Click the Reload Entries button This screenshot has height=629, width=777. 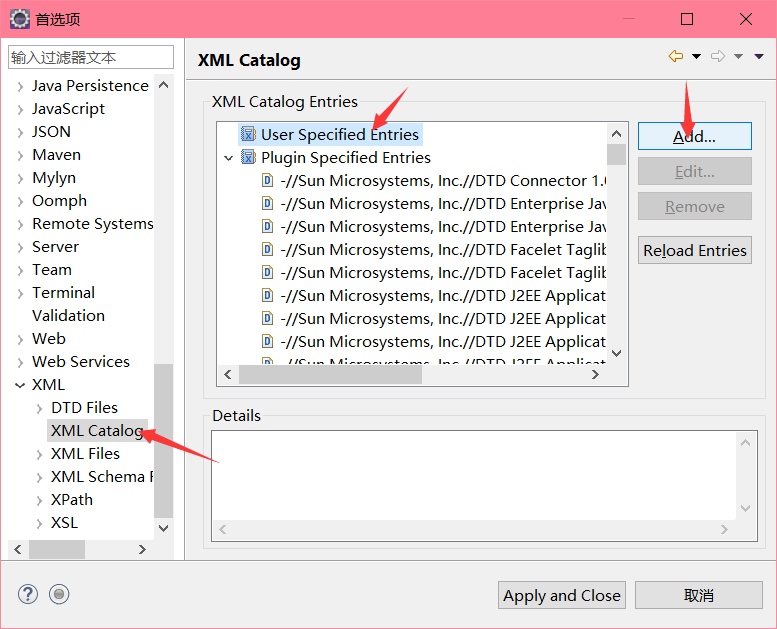(694, 250)
